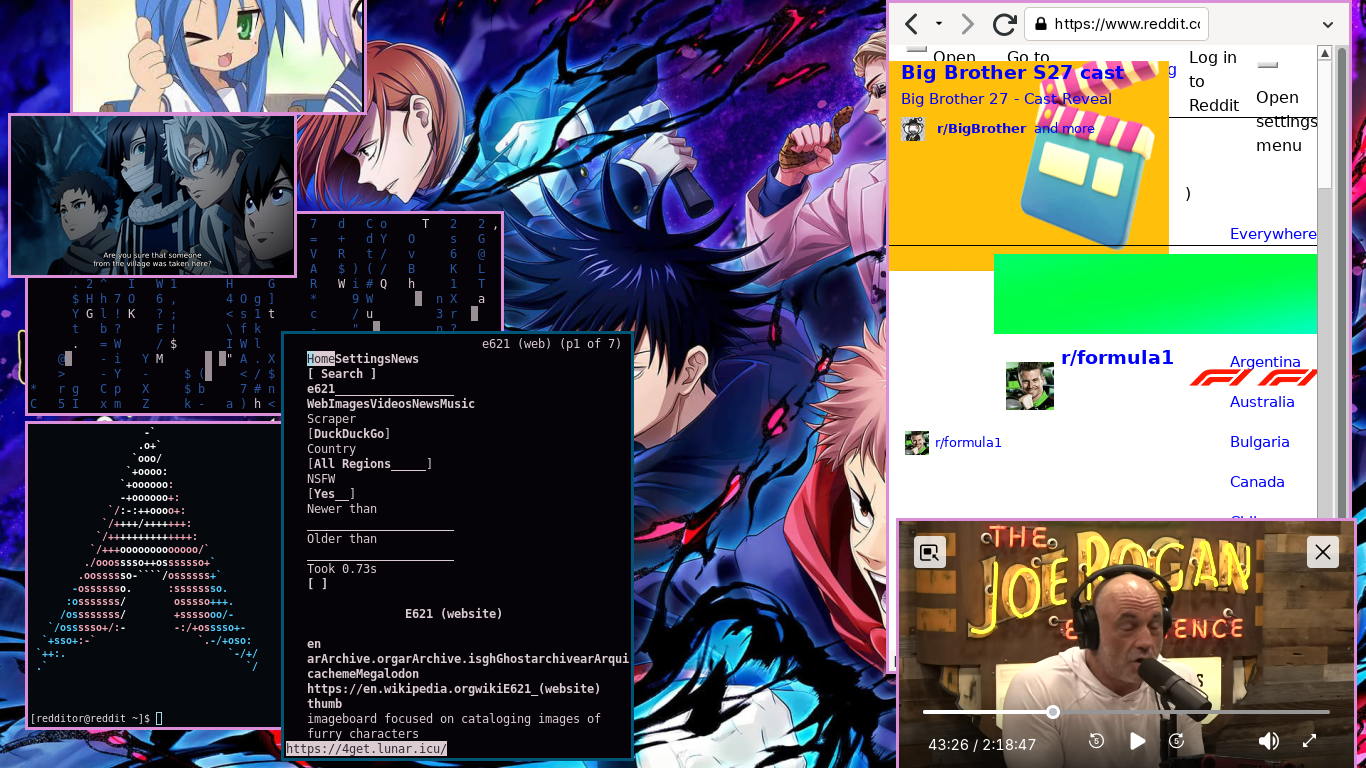The width and height of the screenshot is (1366, 768).
Task: Open settings menu on Reddit page
Action: pyautogui.click(x=1286, y=121)
